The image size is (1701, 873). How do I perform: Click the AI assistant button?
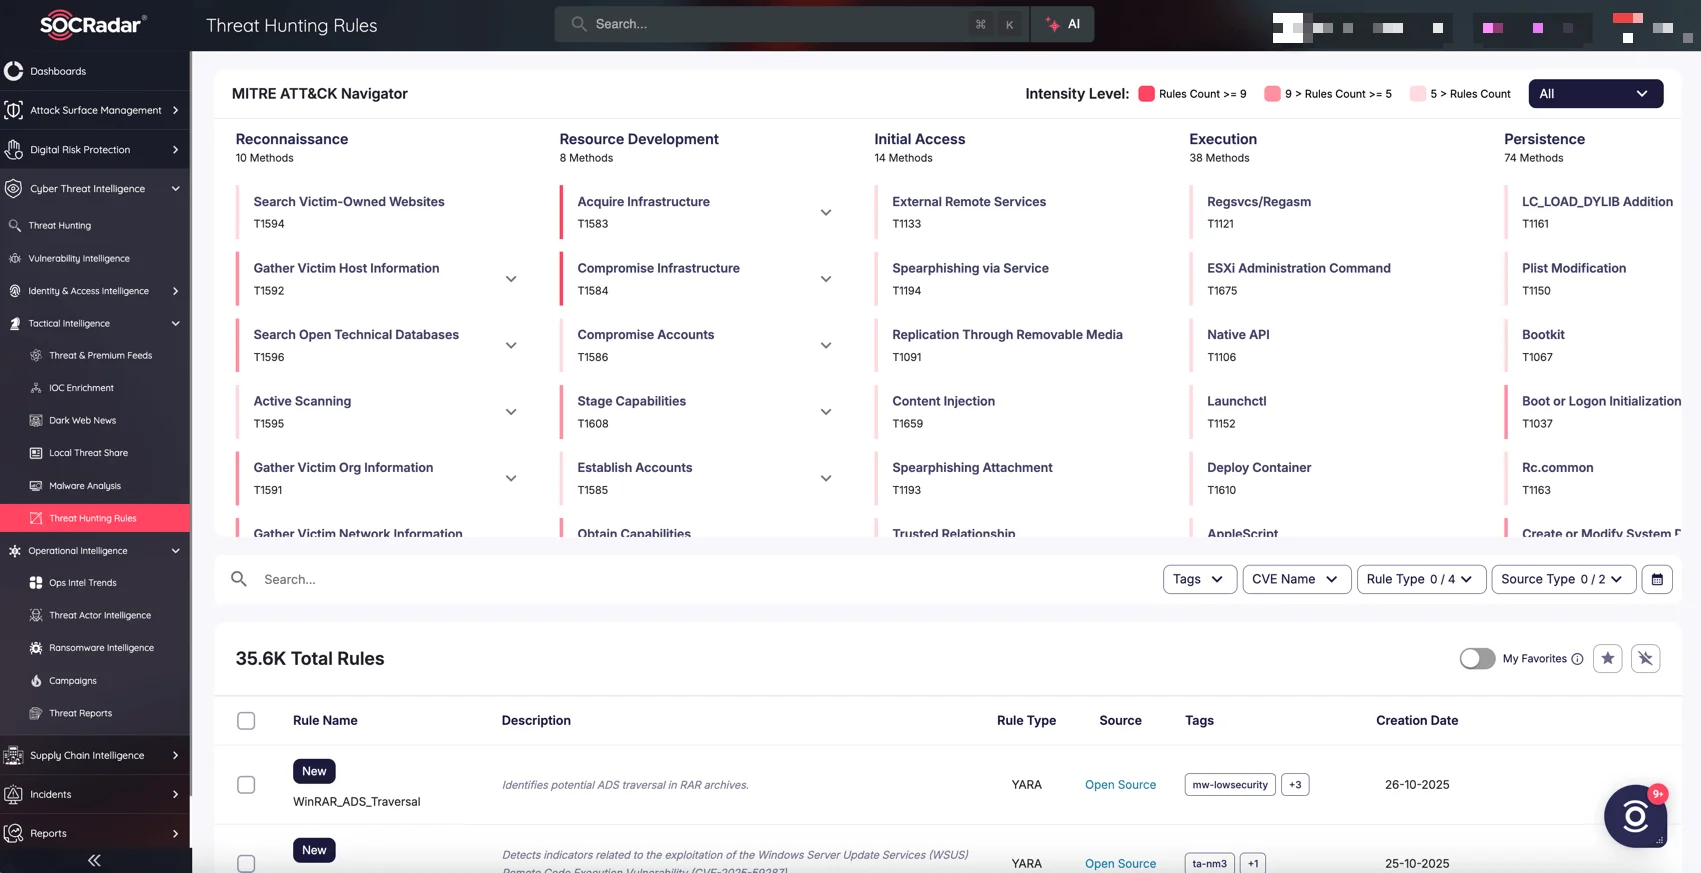(x=1063, y=24)
